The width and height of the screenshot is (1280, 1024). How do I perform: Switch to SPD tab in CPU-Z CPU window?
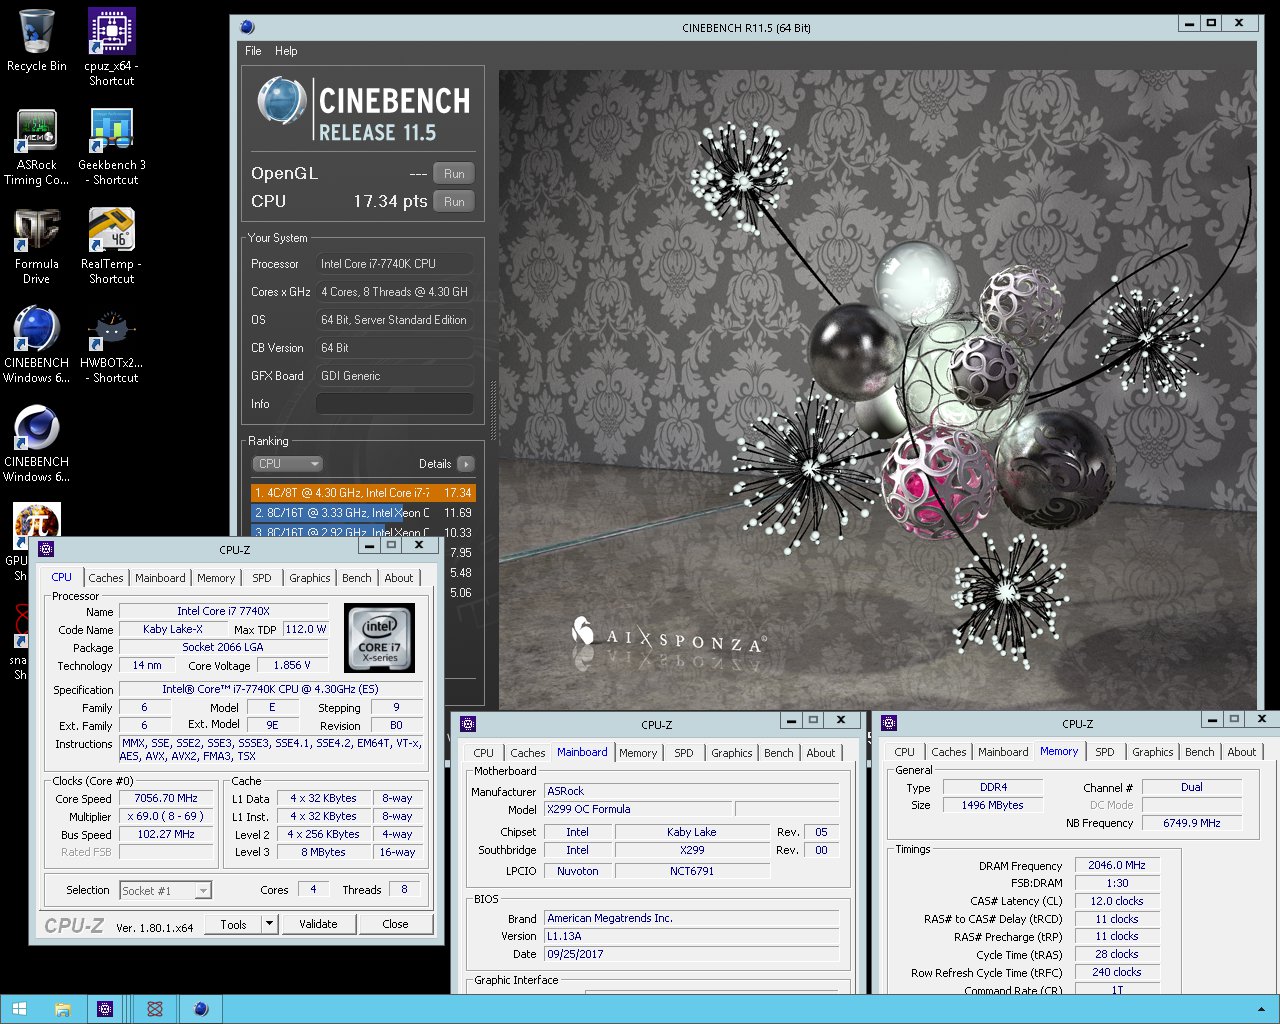pyautogui.click(x=262, y=578)
